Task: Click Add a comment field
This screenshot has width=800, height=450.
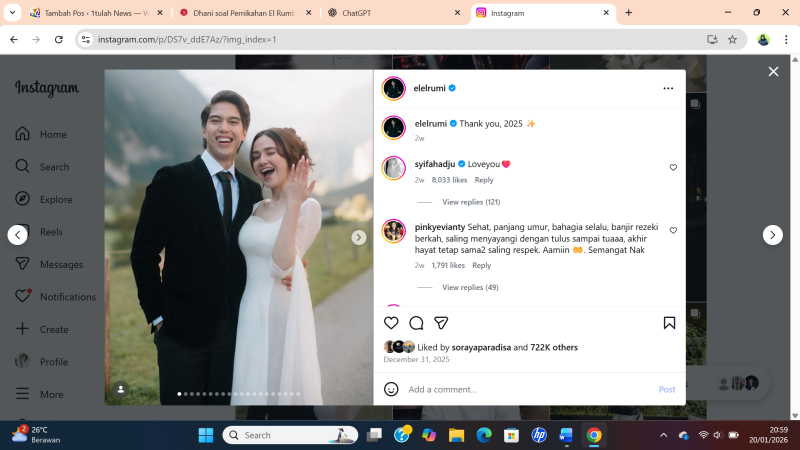Action: [528, 389]
